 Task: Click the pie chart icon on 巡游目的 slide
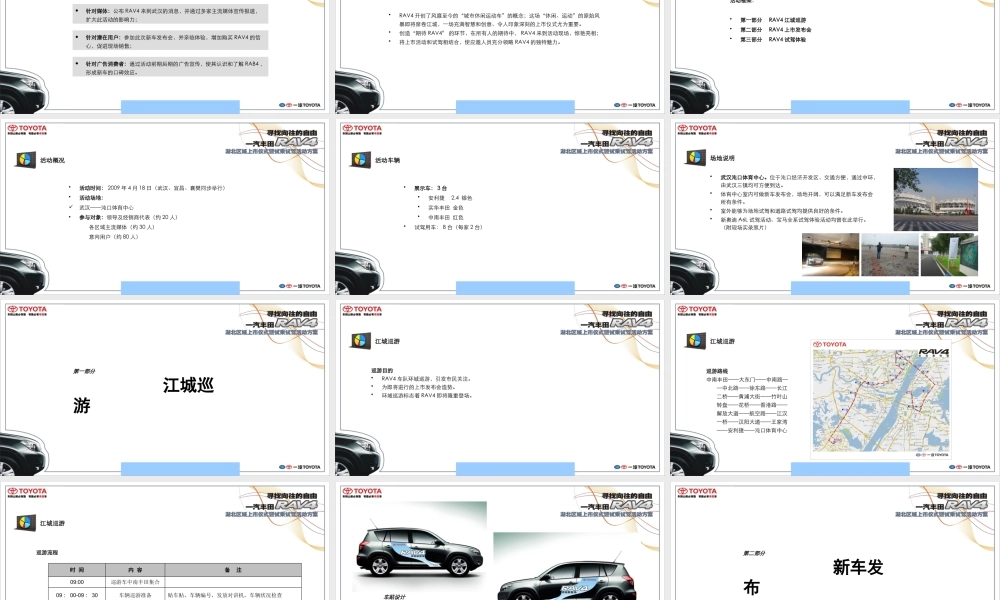click(360, 341)
